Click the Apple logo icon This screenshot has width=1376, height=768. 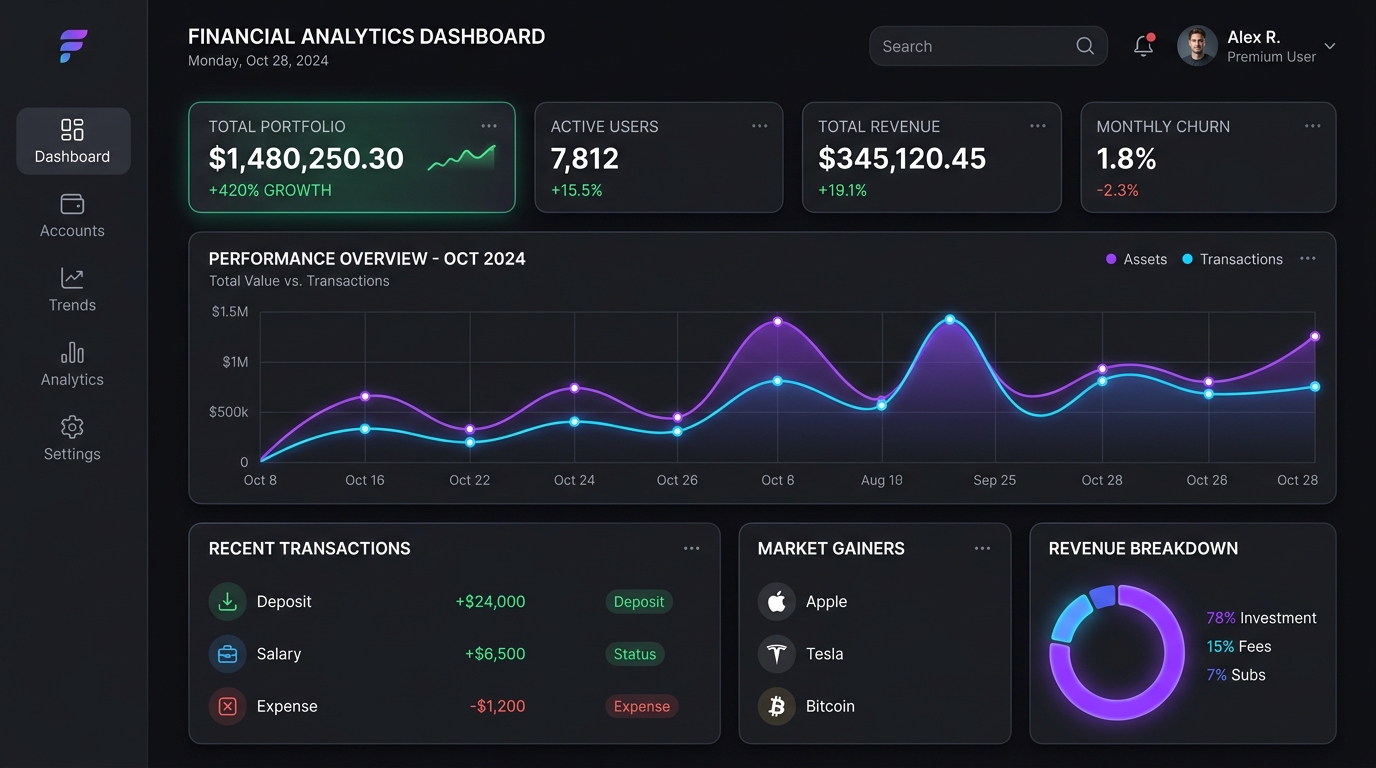tap(777, 602)
